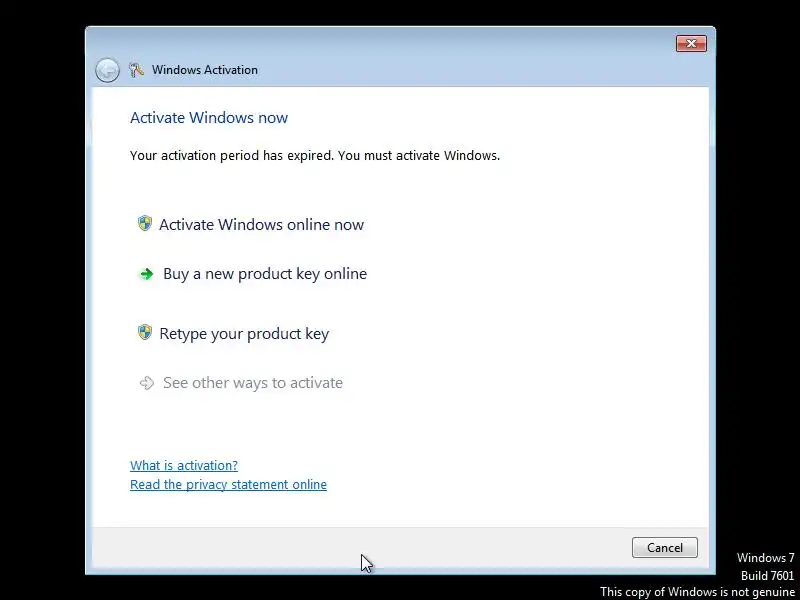This screenshot has height=600, width=800.
Task: Click the green arrow beside Buy a new product key
Action: (x=147, y=274)
